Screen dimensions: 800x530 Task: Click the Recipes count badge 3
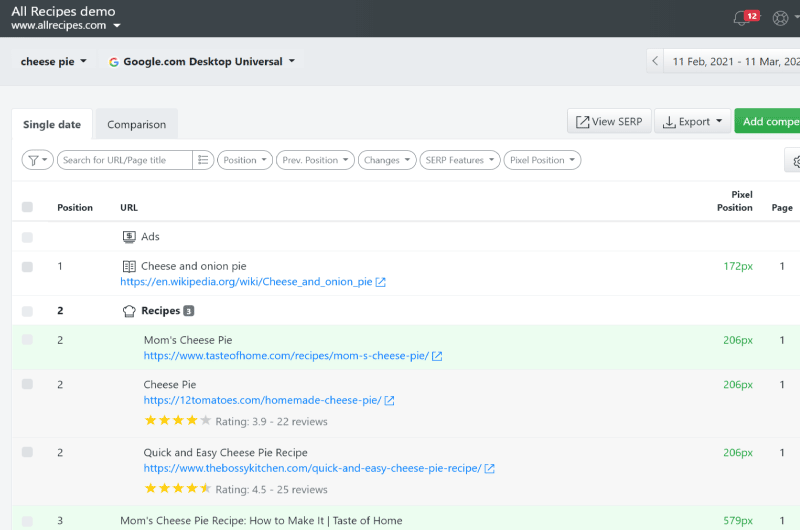tap(189, 311)
